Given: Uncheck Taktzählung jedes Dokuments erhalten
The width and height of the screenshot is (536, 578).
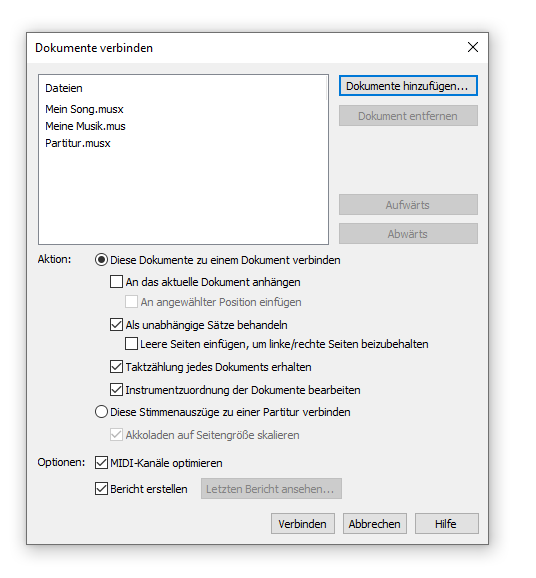Looking at the screenshot, I should 116,367.
